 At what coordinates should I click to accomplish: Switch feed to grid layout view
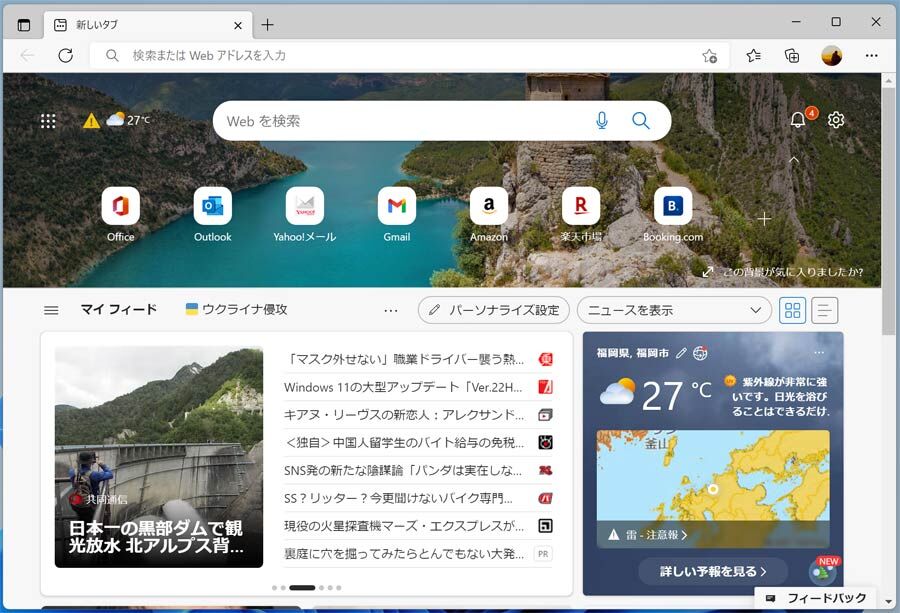click(792, 311)
